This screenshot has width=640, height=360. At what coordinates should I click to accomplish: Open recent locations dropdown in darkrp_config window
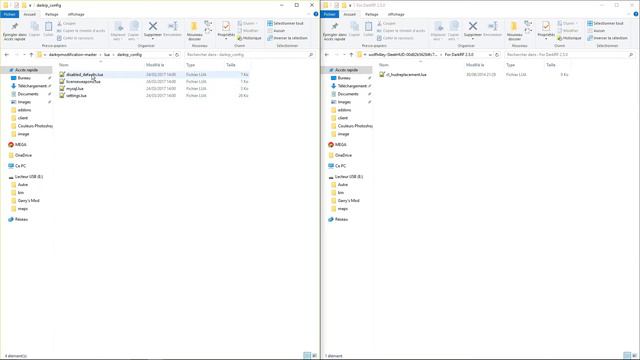(24, 55)
